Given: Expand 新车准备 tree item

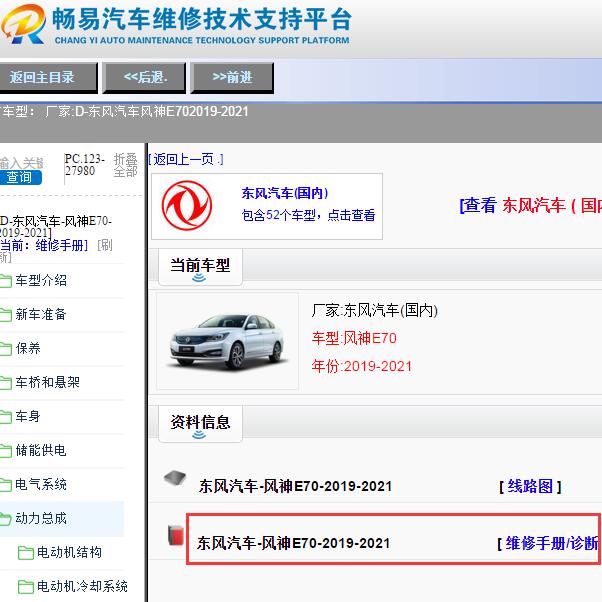Looking at the screenshot, I should [x=41, y=315].
